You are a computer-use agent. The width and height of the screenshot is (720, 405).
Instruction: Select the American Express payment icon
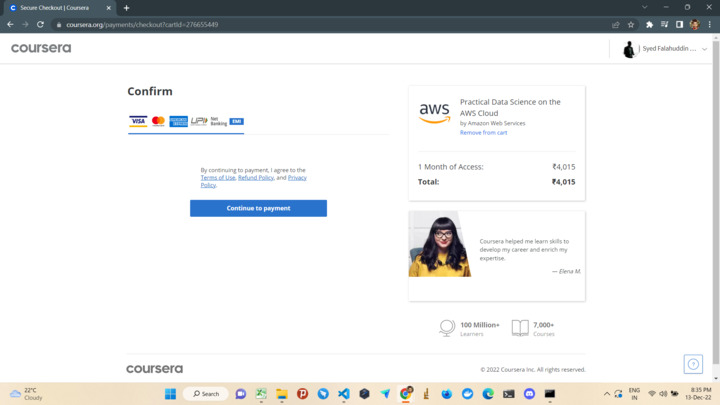178,121
